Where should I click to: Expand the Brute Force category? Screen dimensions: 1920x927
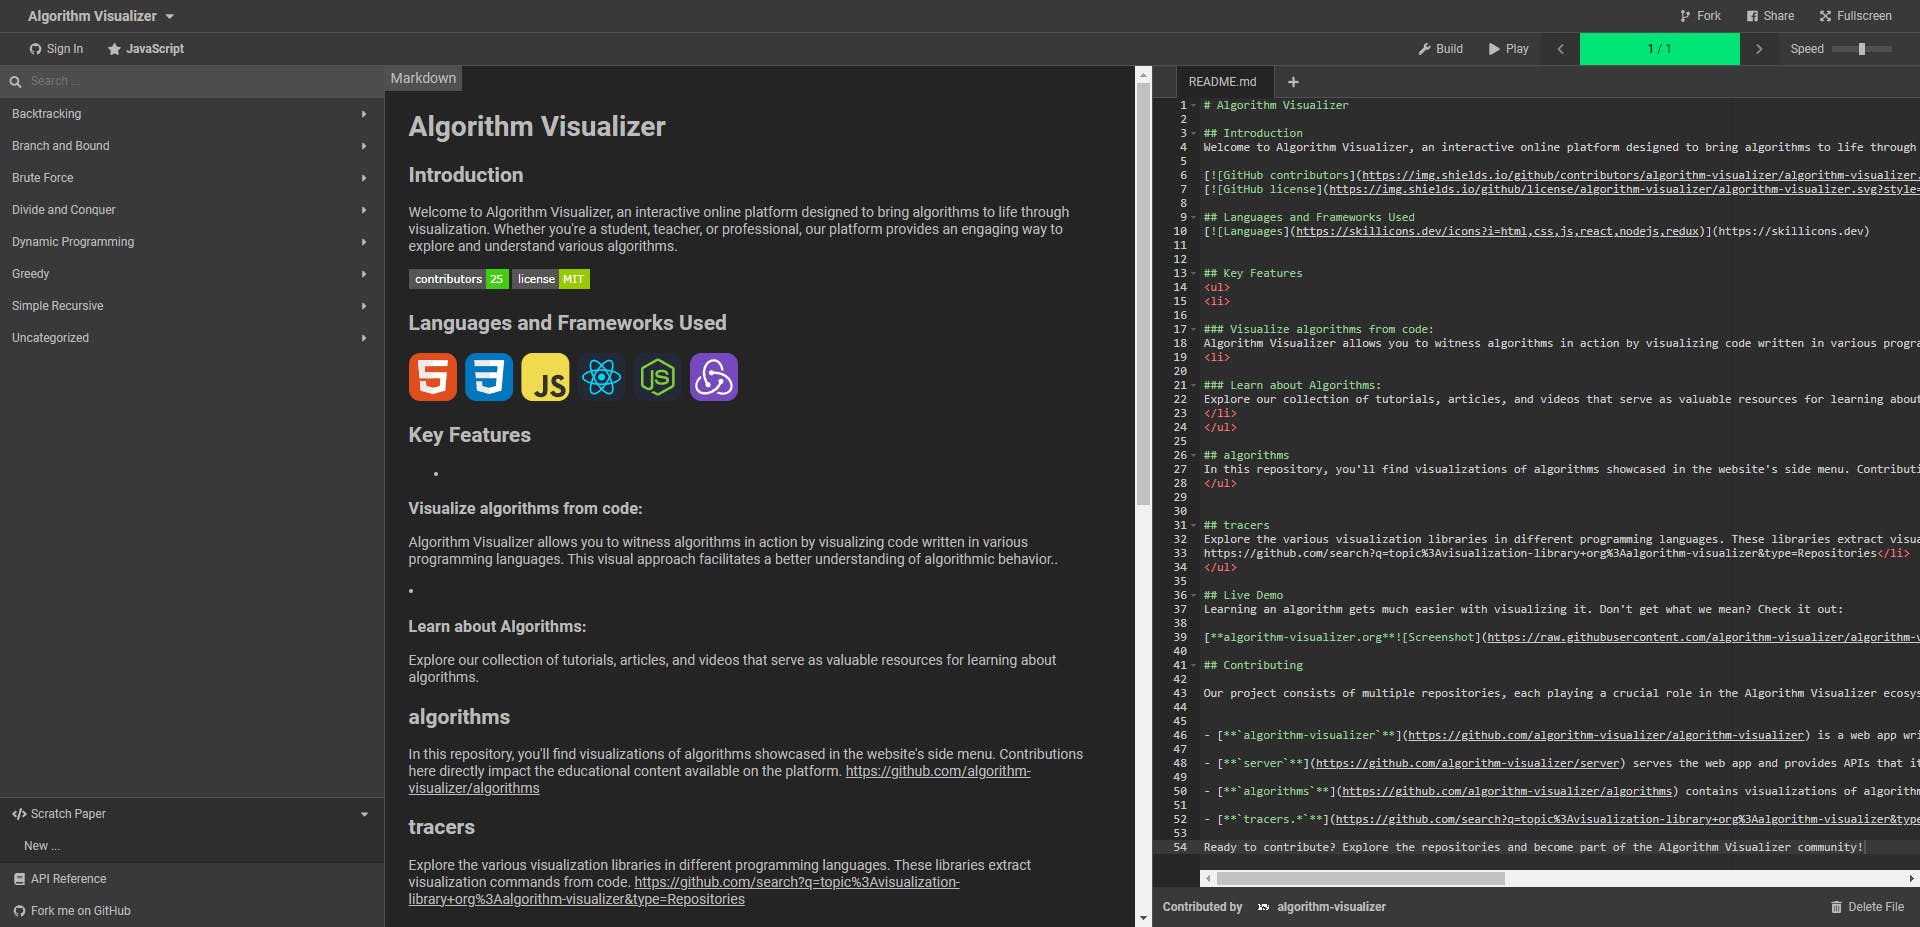tap(192, 178)
